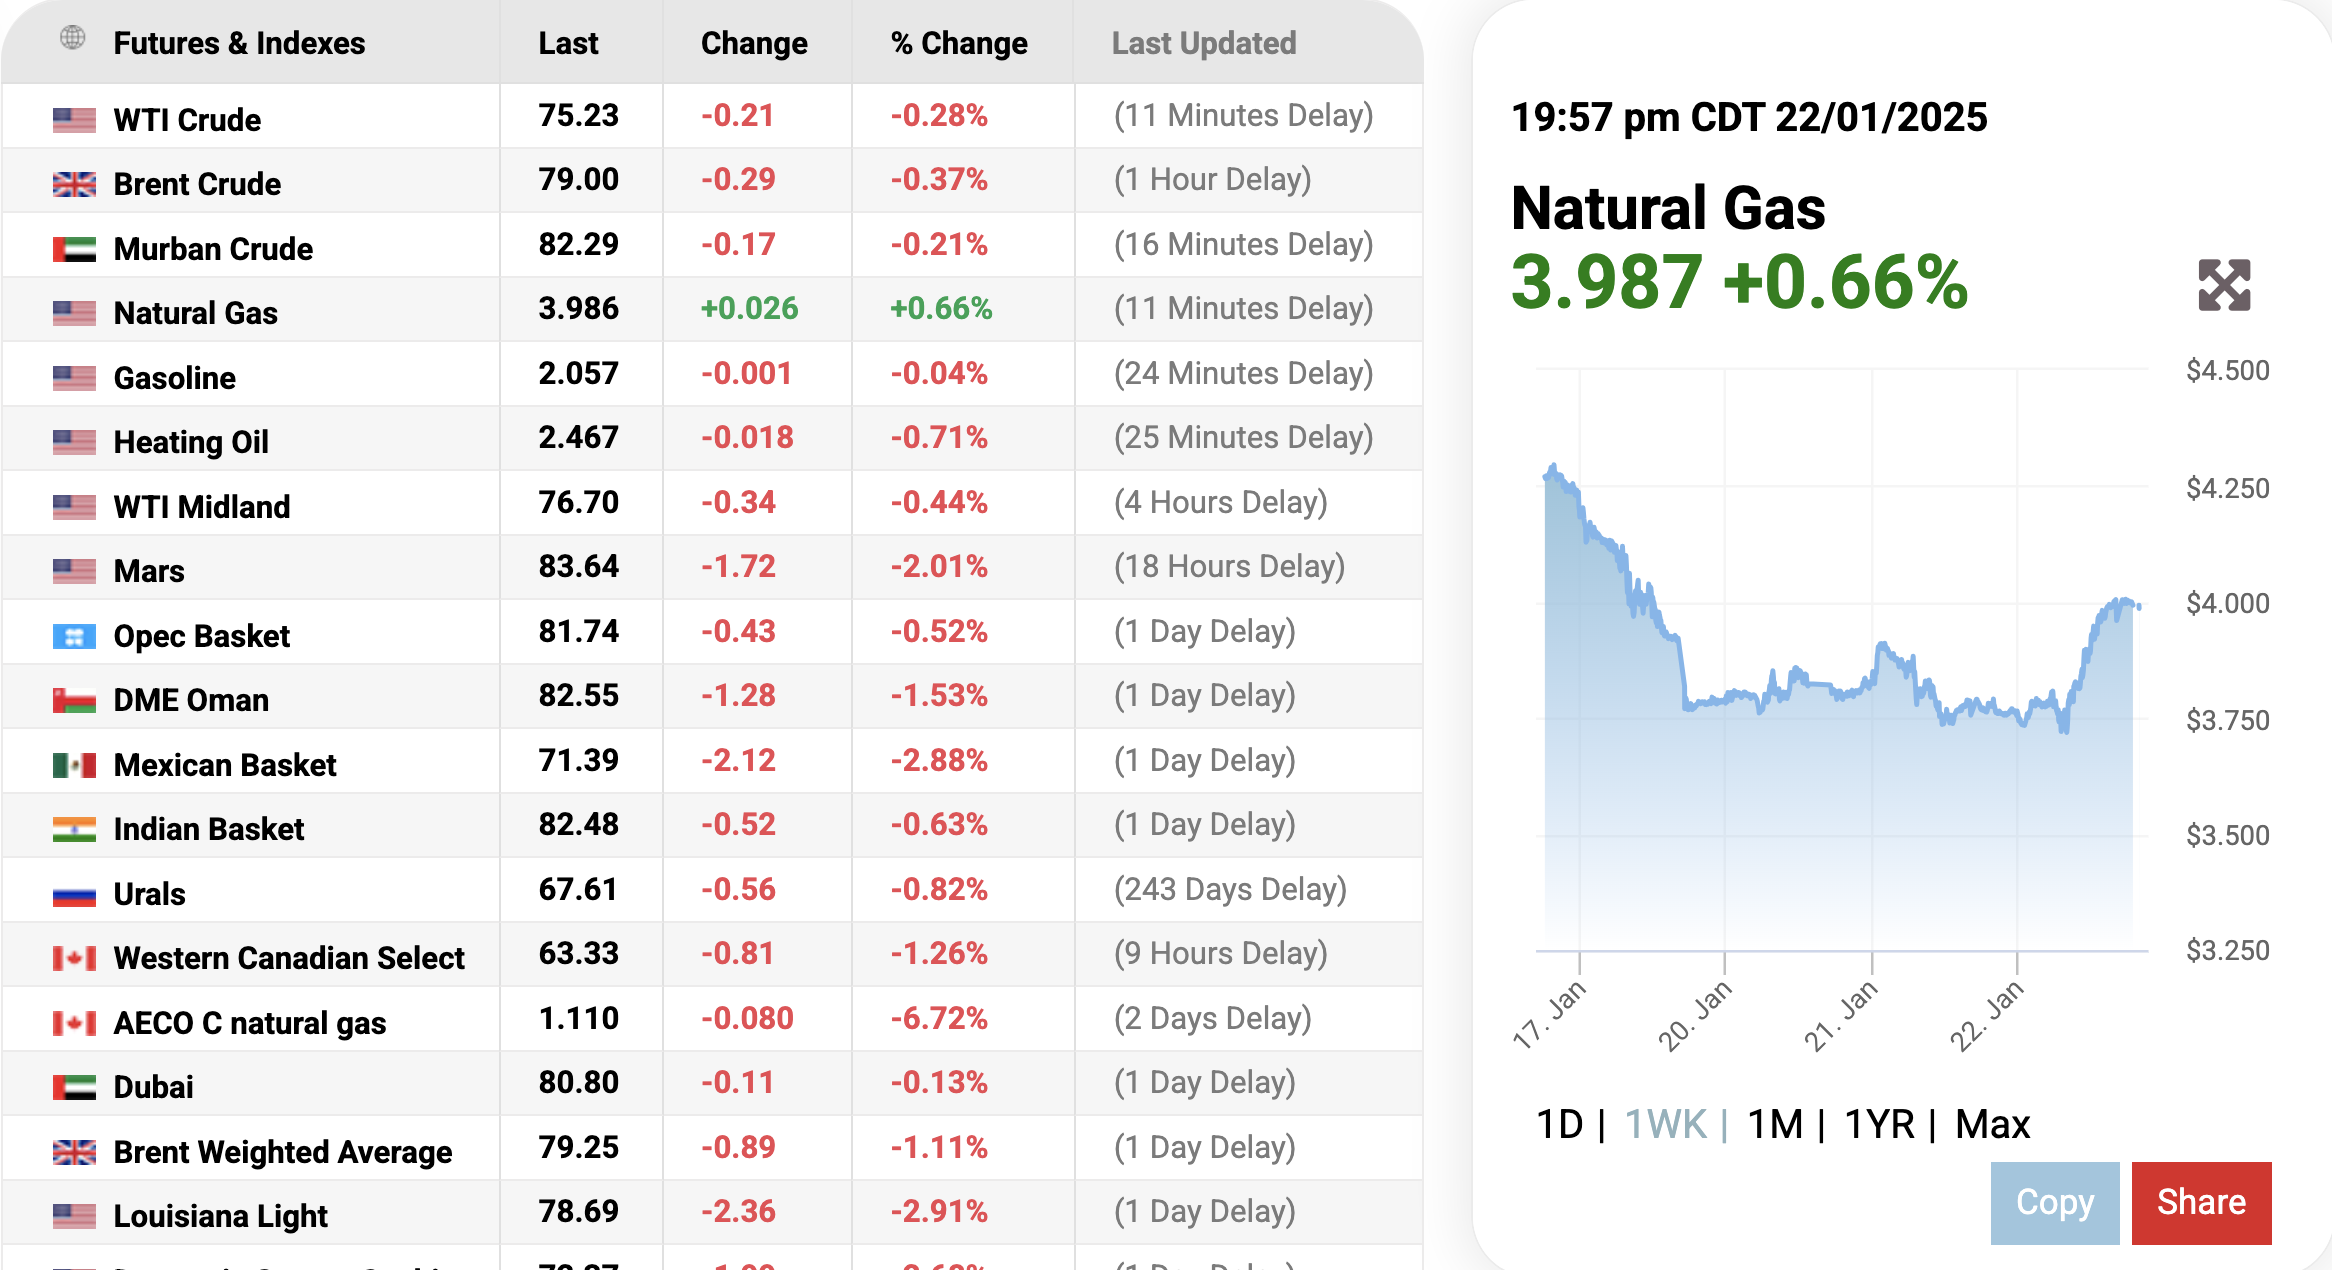Click the -6.72% change for AECO
The width and height of the screenshot is (2332, 1270).
[939, 1018]
